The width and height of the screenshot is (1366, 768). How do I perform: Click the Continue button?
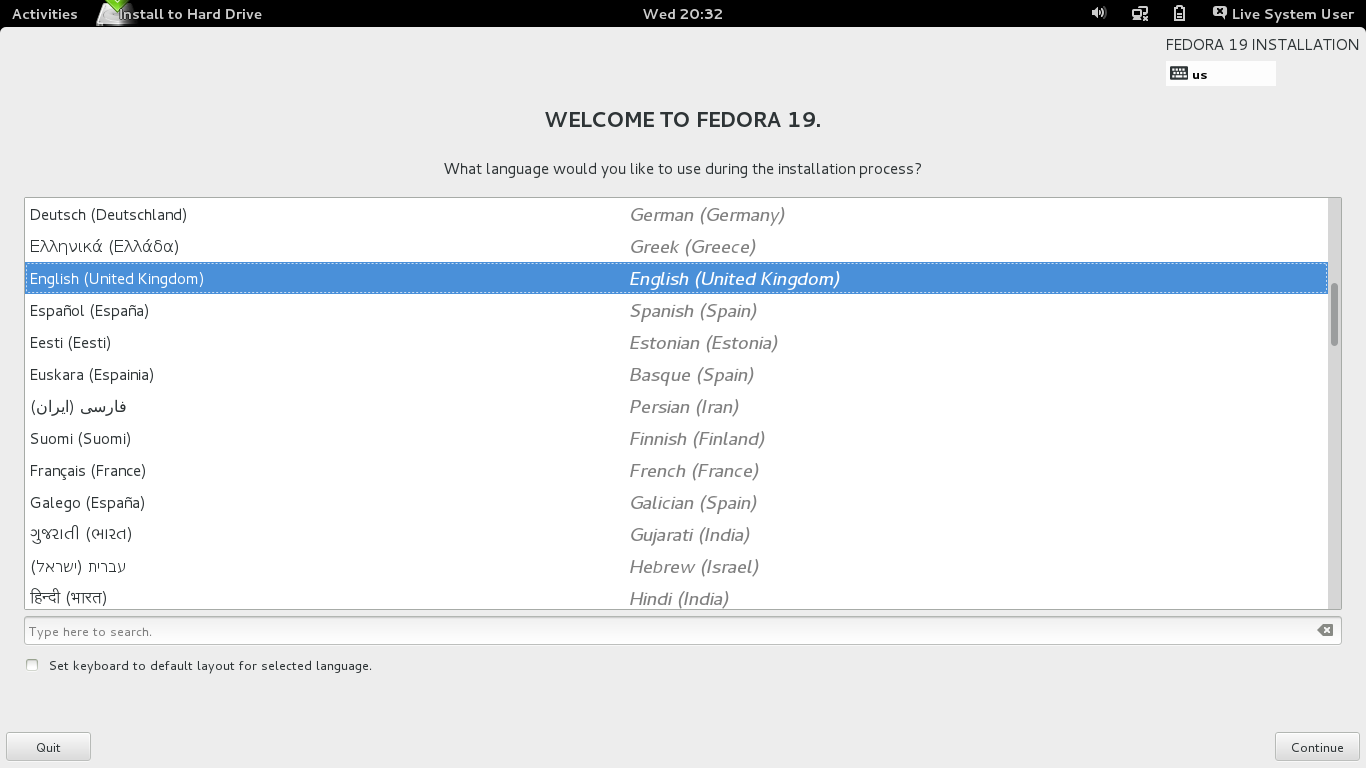pyautogui.click(x=1317, y=747)
